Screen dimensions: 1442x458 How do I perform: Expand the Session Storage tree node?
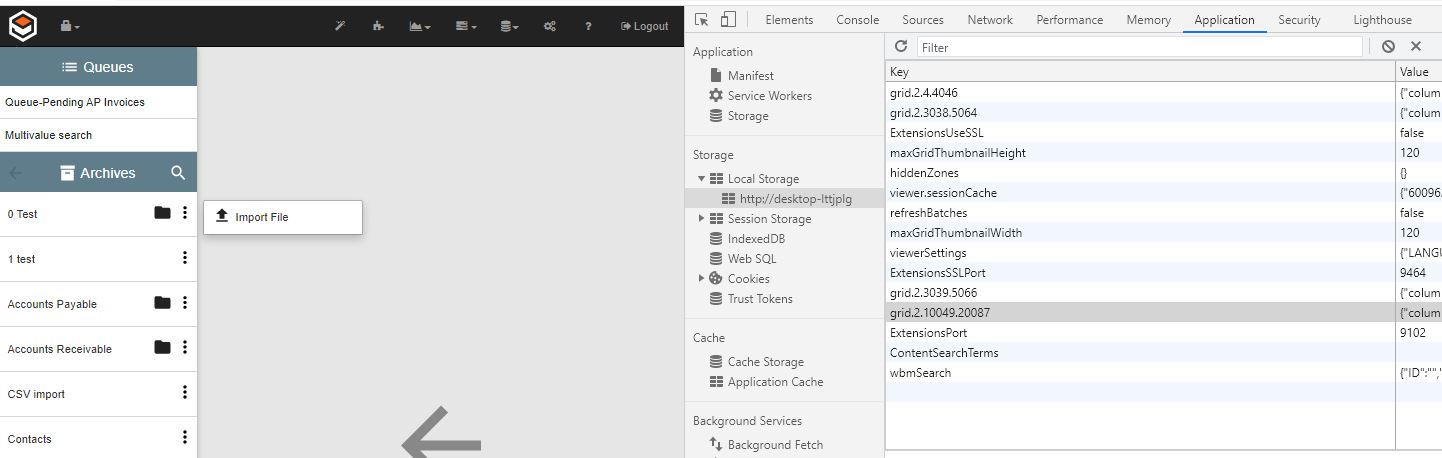tap(701, 219)
